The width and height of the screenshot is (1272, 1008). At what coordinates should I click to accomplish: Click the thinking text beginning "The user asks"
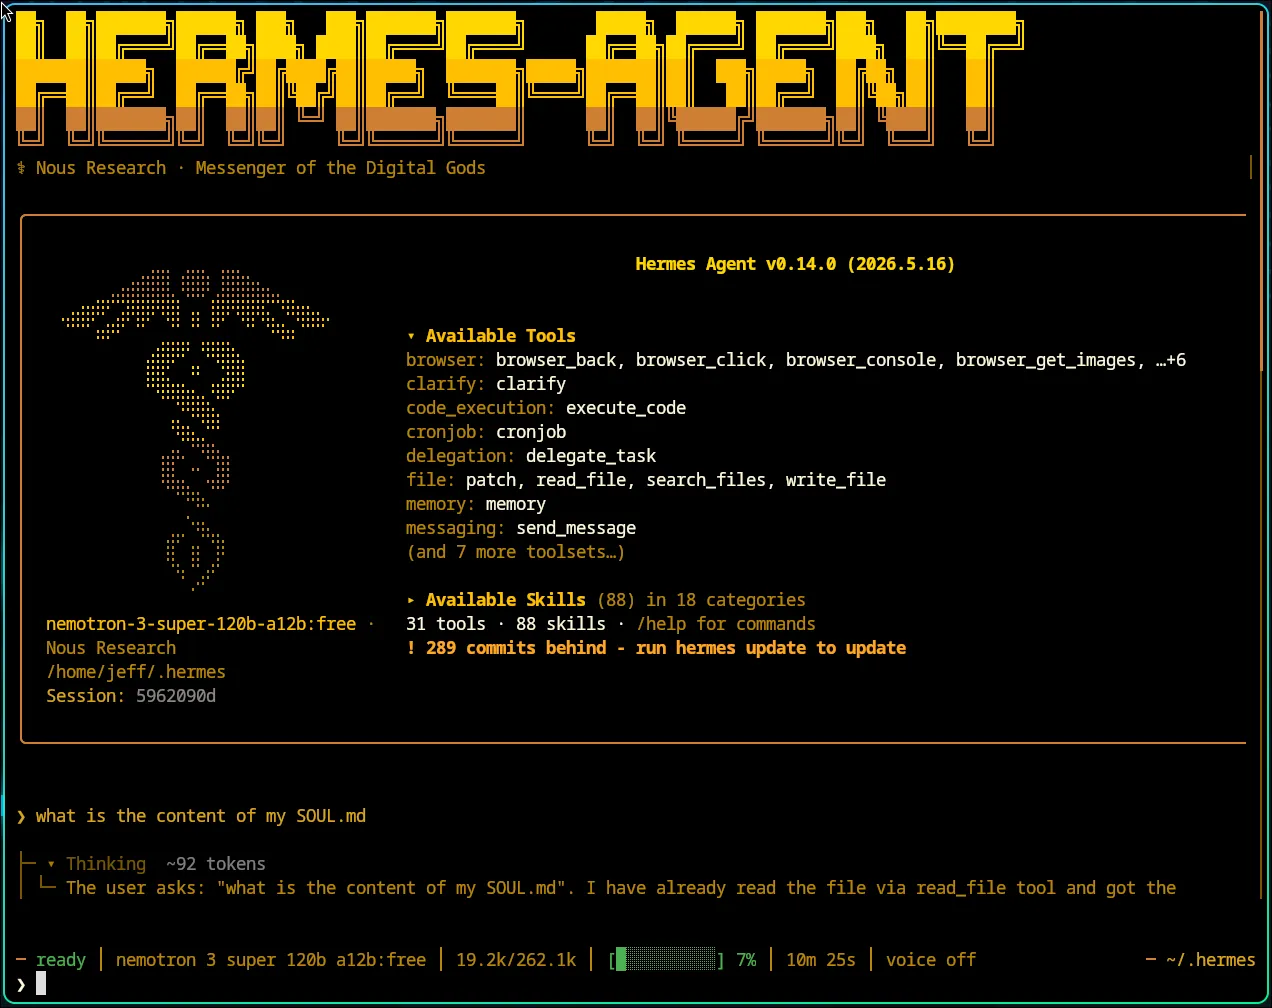click(621, 888)
